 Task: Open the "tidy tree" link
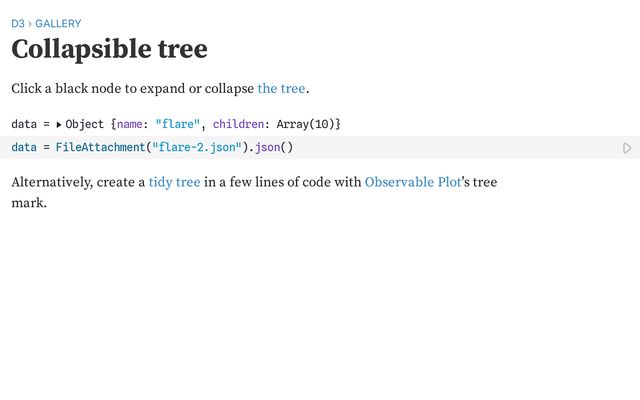[x=174, y=182]
